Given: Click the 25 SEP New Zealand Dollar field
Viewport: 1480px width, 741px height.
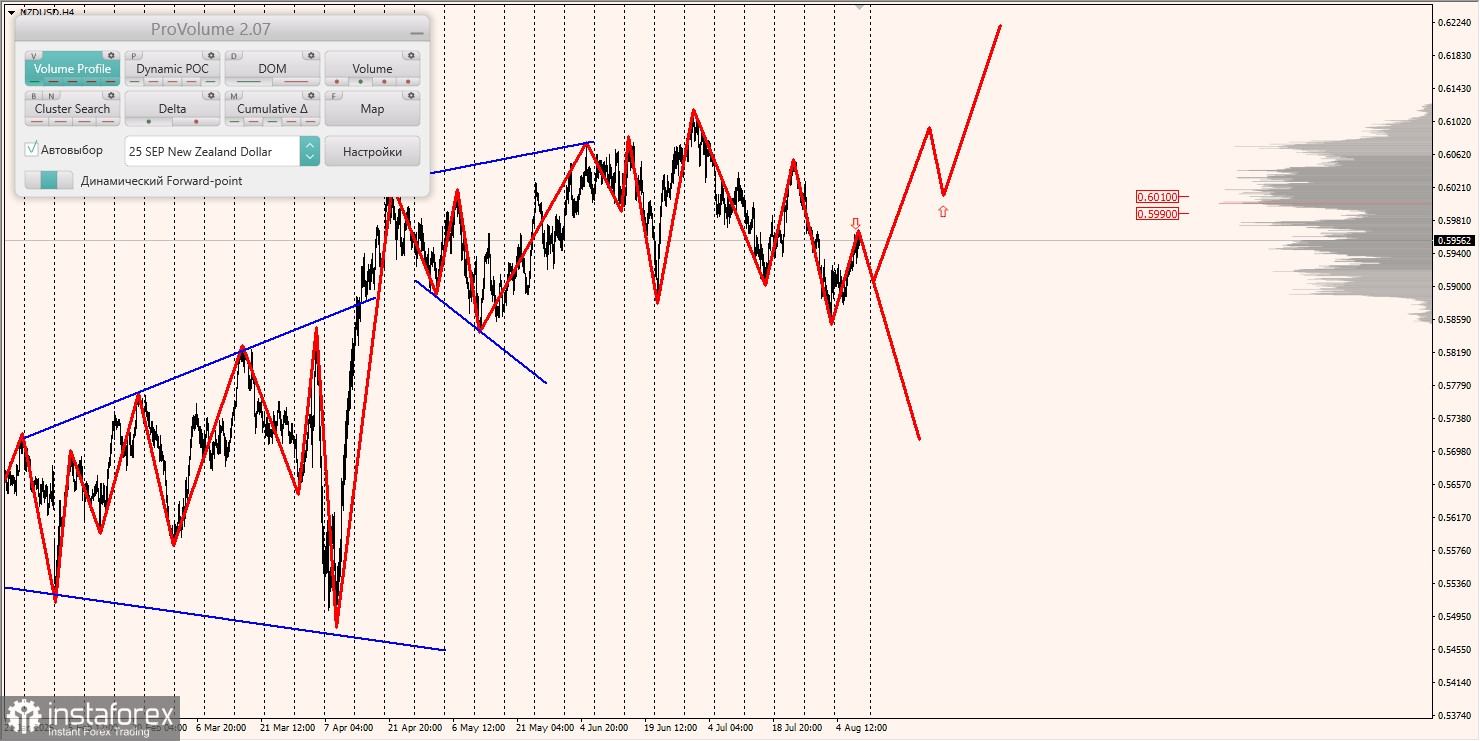Looking at the screenshot, I should pyautogui.click(x=212, y=151).
